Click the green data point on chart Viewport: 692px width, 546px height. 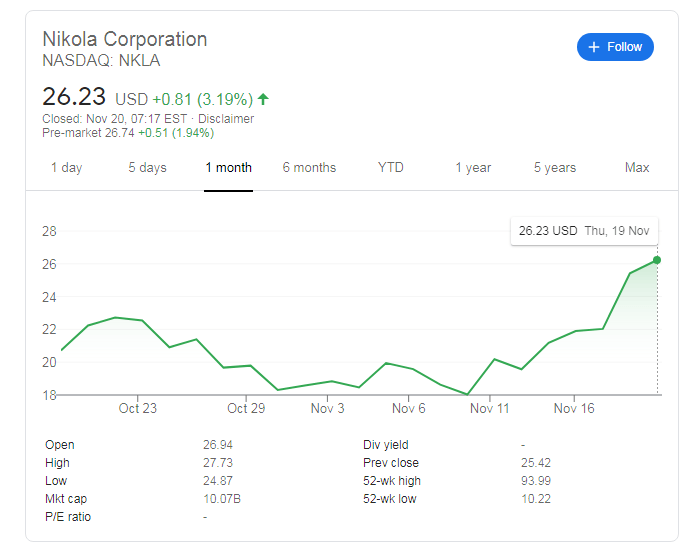657,260
